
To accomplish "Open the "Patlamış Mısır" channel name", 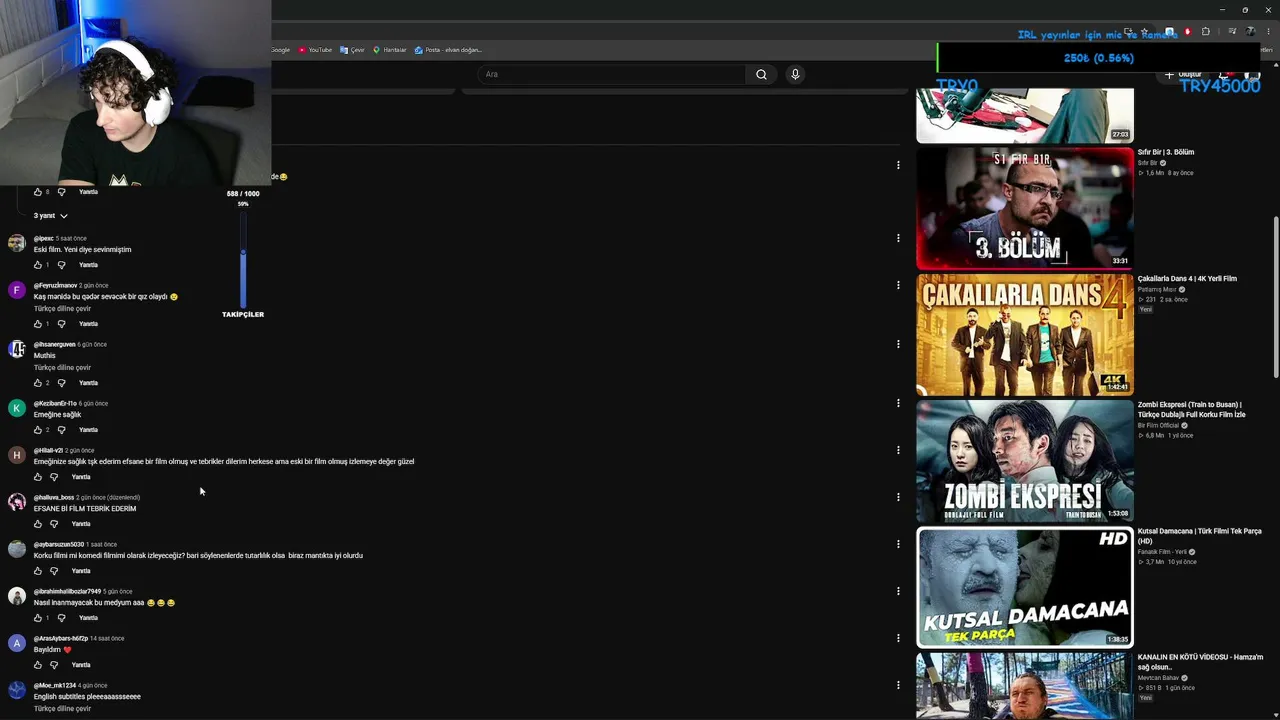I will coord(1157,289).
